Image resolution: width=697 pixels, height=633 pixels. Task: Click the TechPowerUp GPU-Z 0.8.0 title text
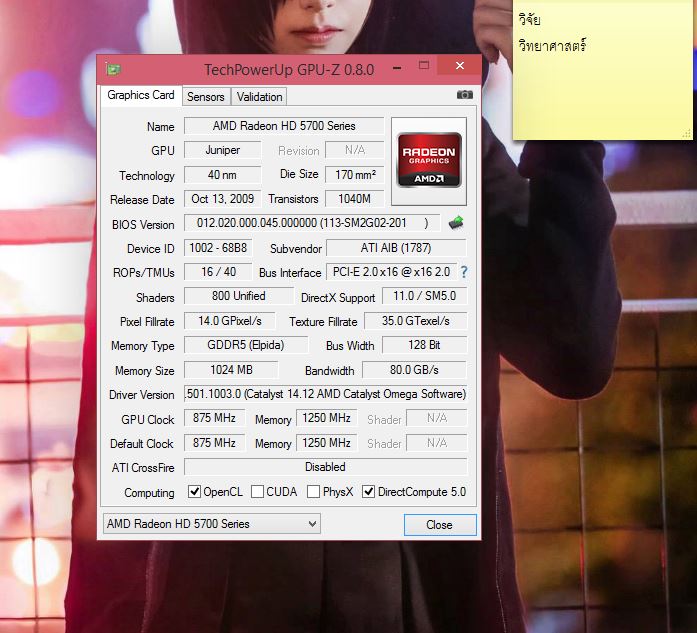[x=289, y=70]
